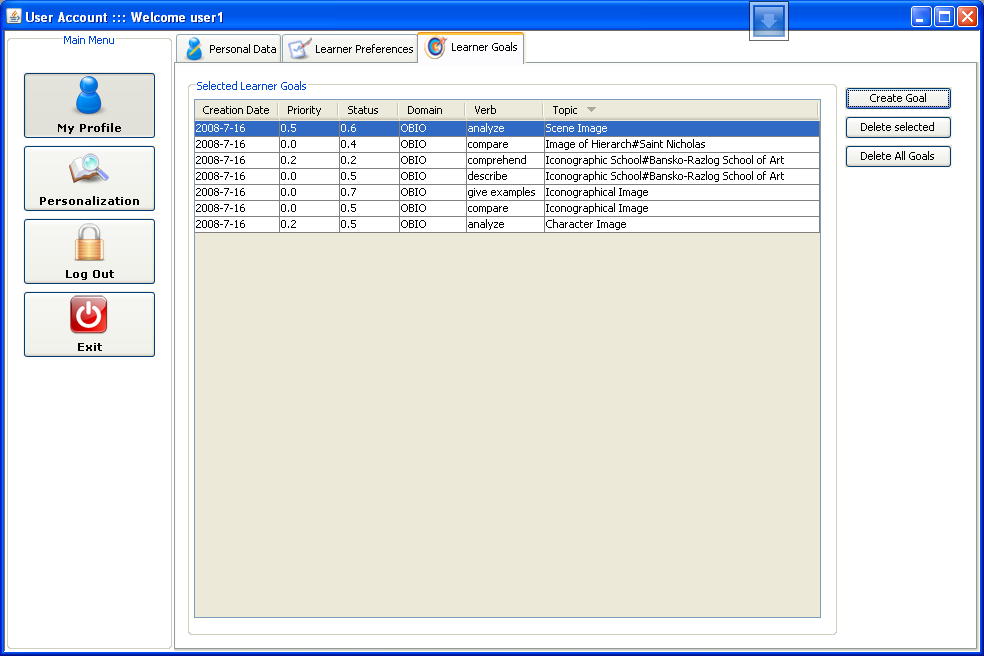Screen dimensions: 984x656
Task: Sort by the Priority column header
Action: (308, 110)
